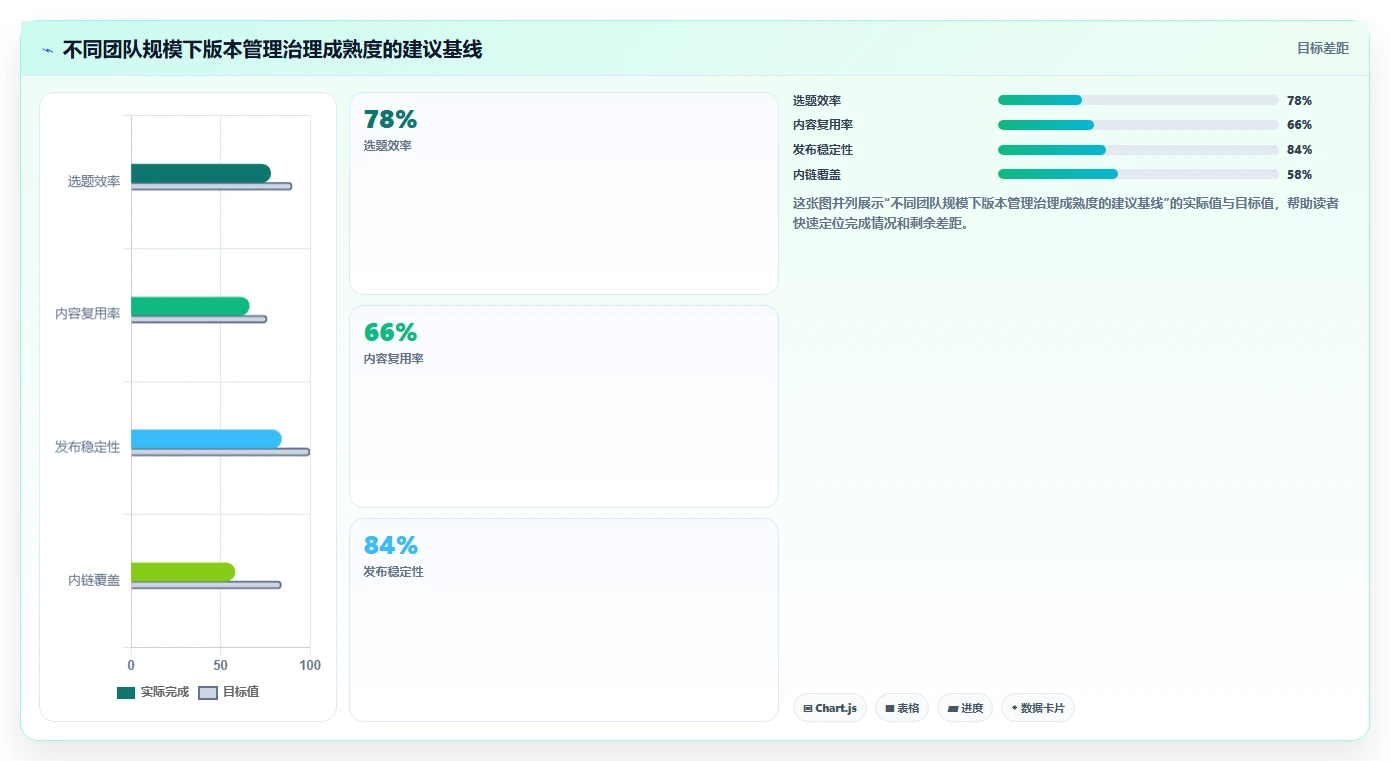
Task: Click 内容复用率 label in the 66% card
Action: [x=394, y=359]
